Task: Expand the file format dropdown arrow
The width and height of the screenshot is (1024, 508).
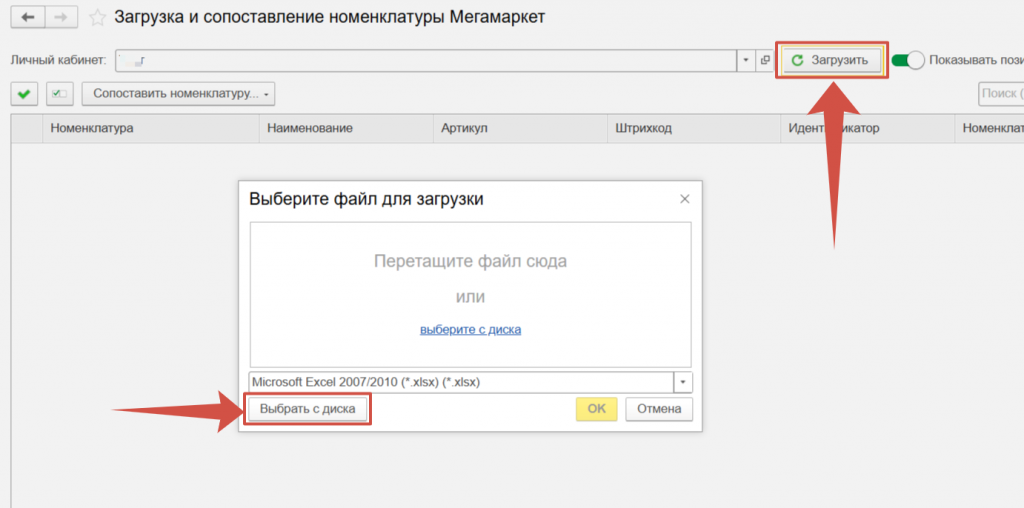Action: point(683,382)
